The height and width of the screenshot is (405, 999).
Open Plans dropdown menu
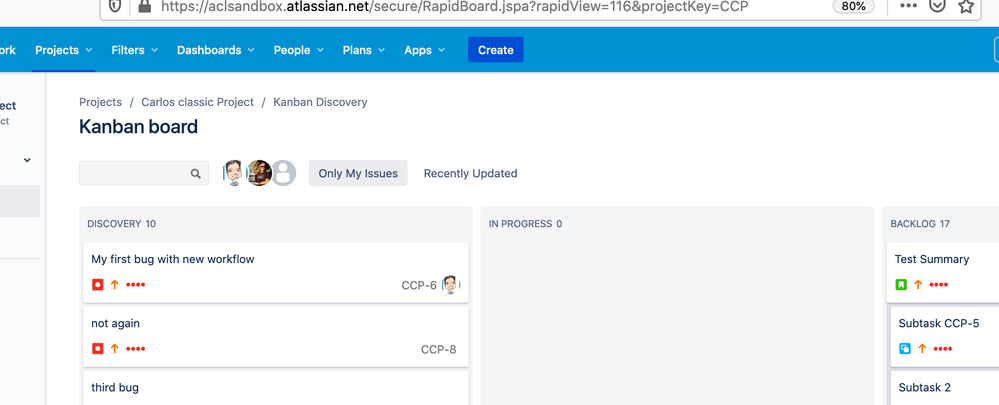(x=364, y=50)
